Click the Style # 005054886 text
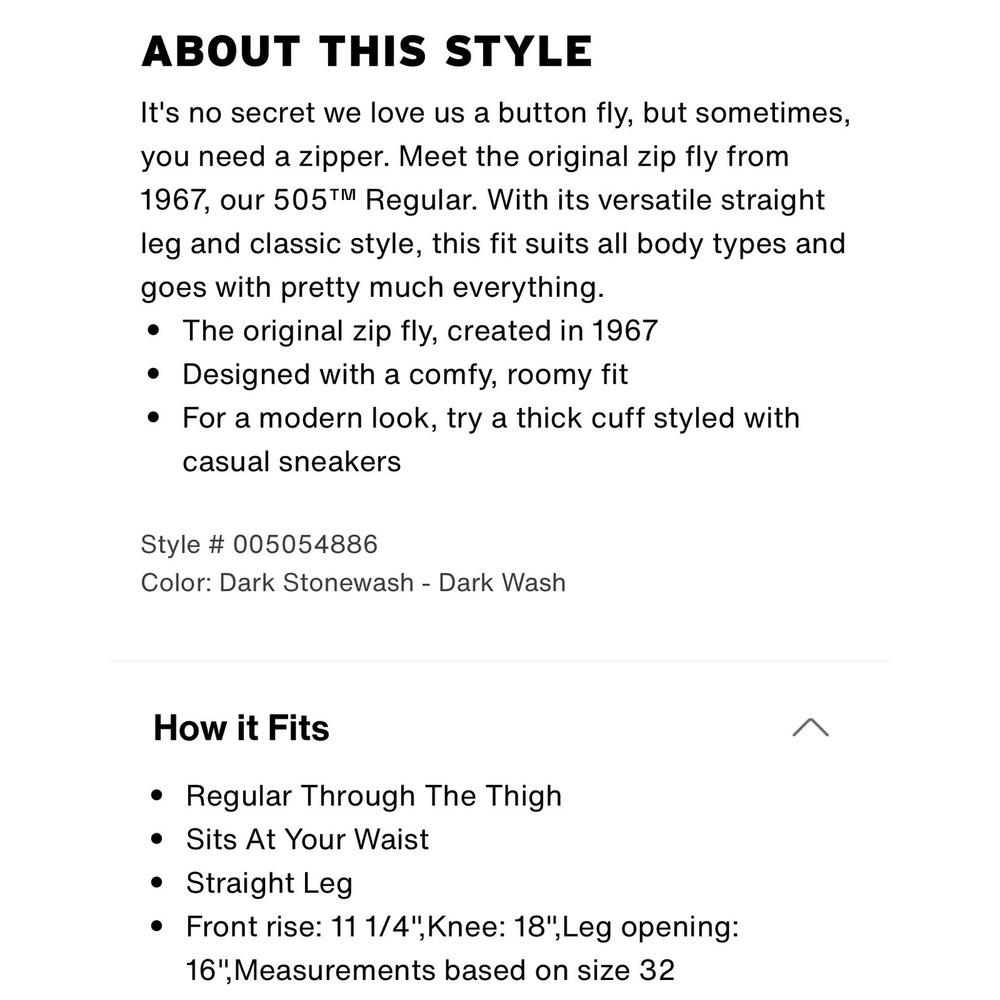 [x=259, y=544]
